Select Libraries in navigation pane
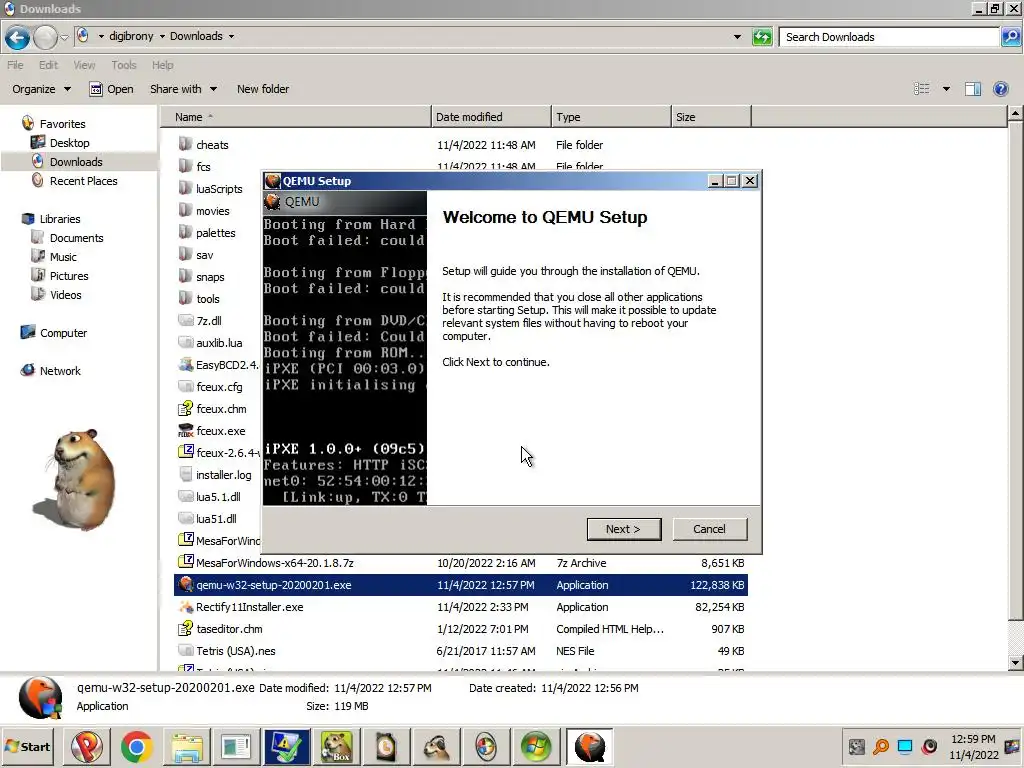 click(x=59, y=219)
